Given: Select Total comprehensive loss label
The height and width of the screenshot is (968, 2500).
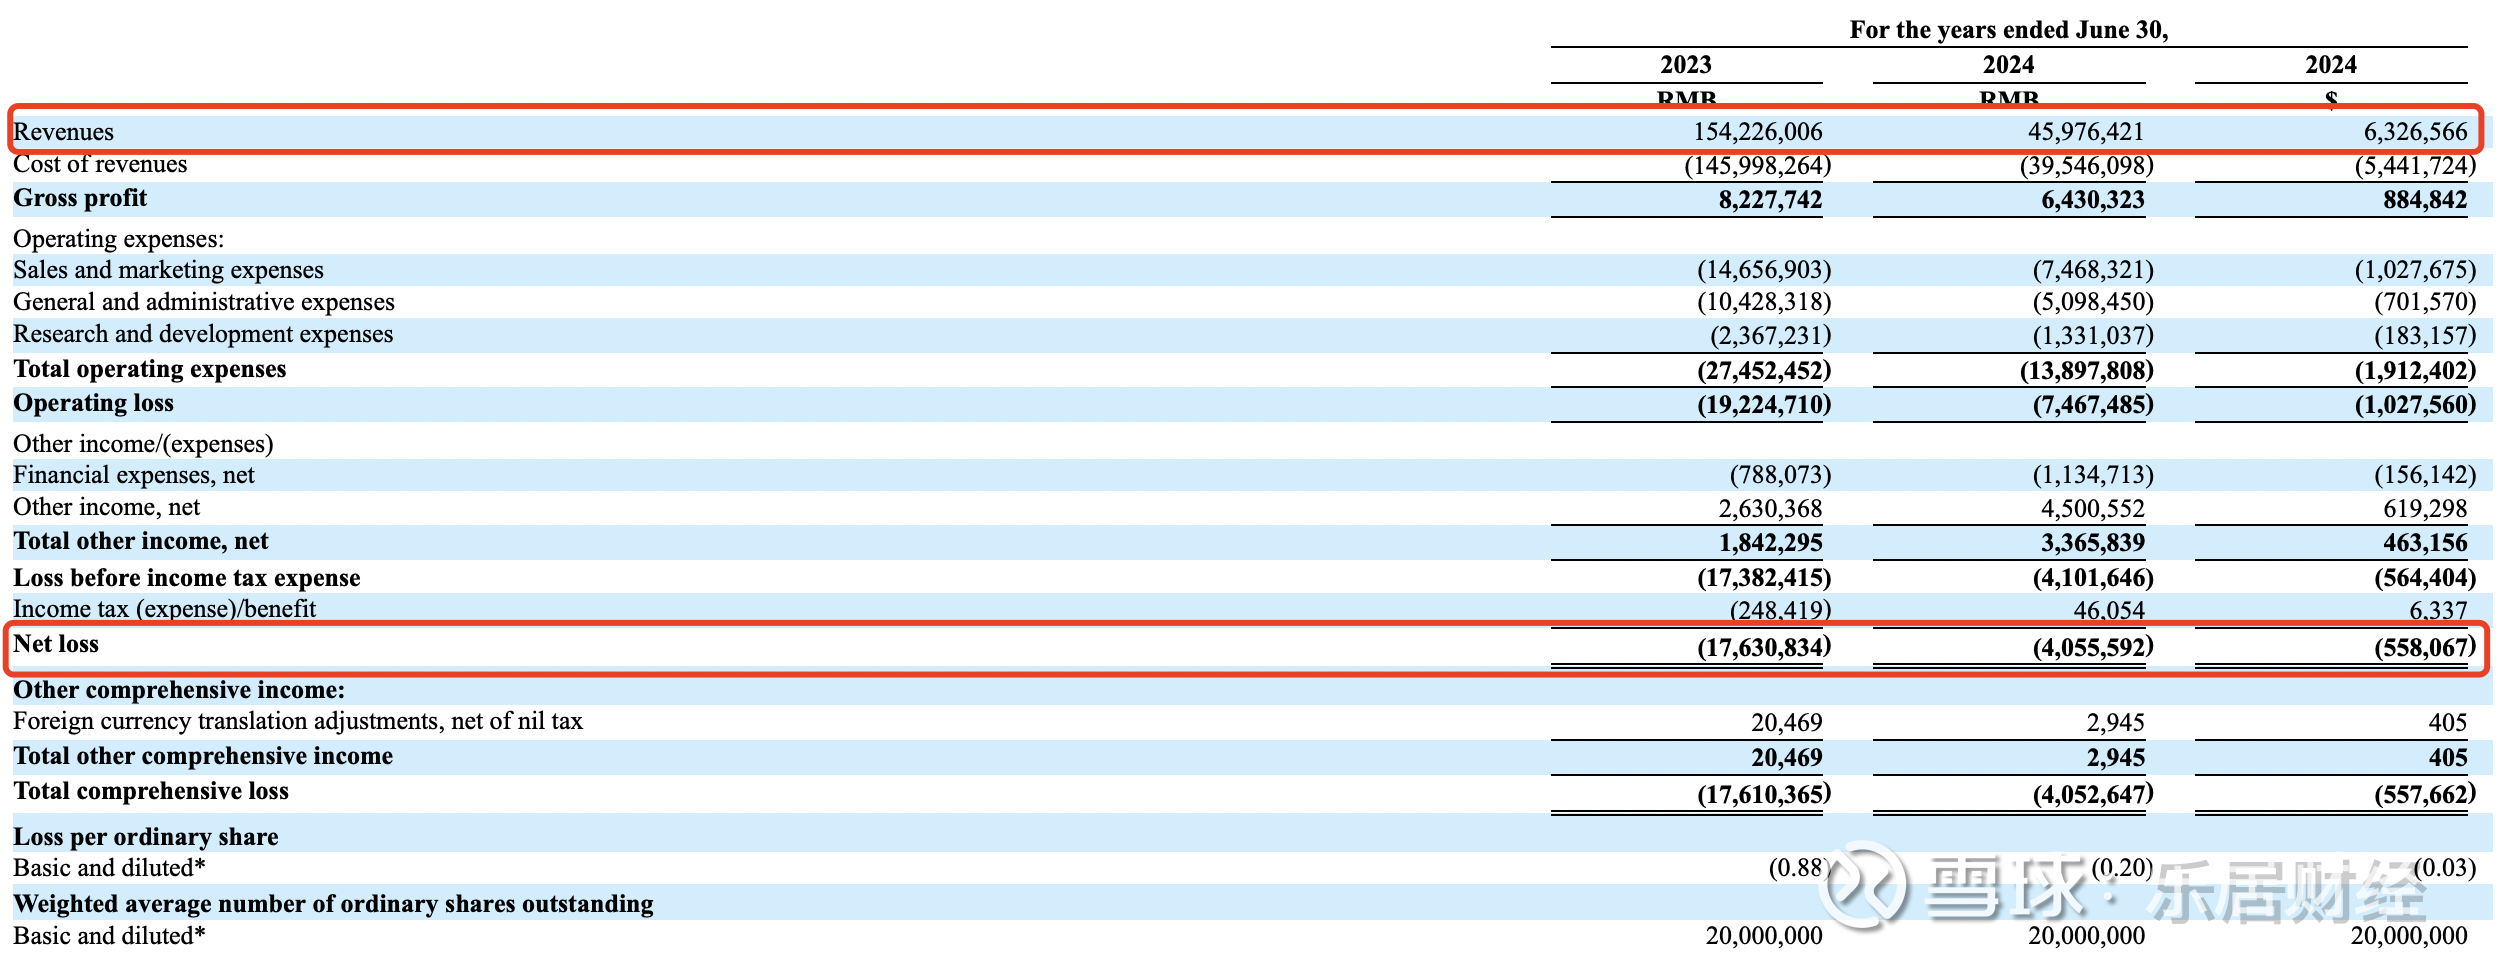Looking at the screenshot, I should point(151,791).
